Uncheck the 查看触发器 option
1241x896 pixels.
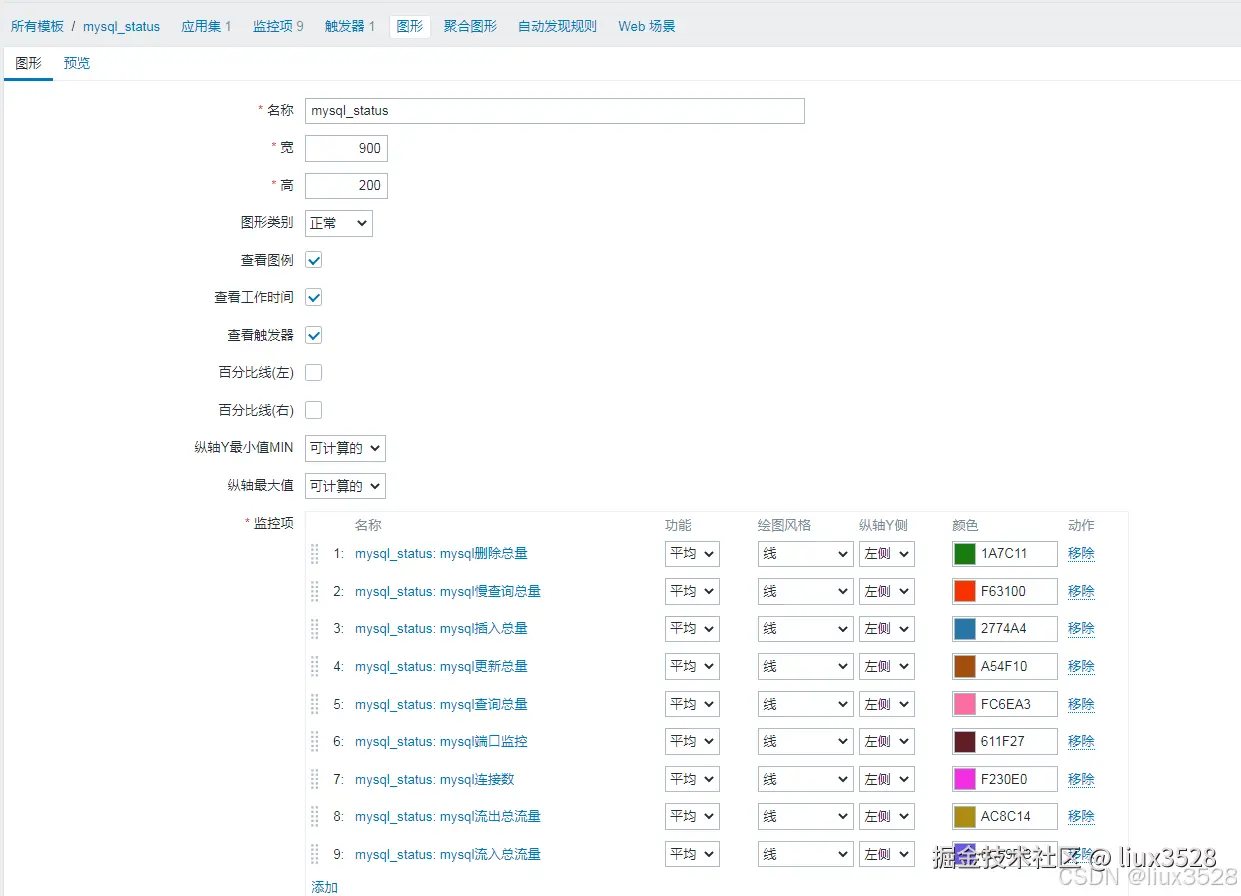(313, 334)
